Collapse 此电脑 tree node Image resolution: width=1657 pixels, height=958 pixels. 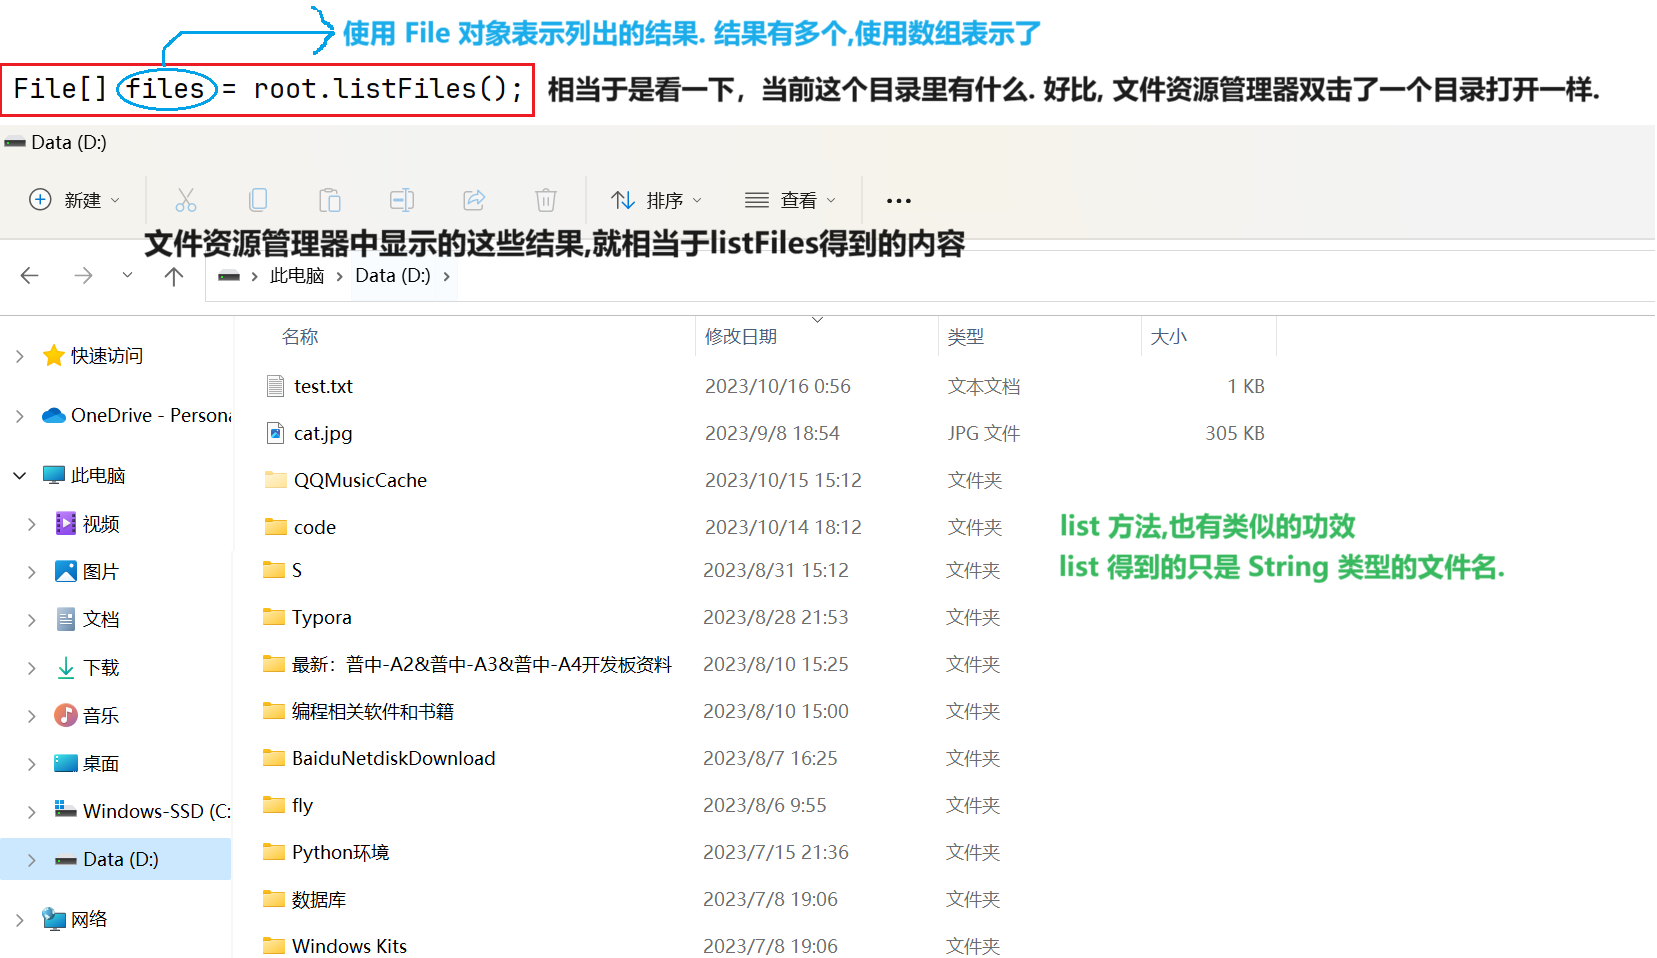[x=20, y=476]
